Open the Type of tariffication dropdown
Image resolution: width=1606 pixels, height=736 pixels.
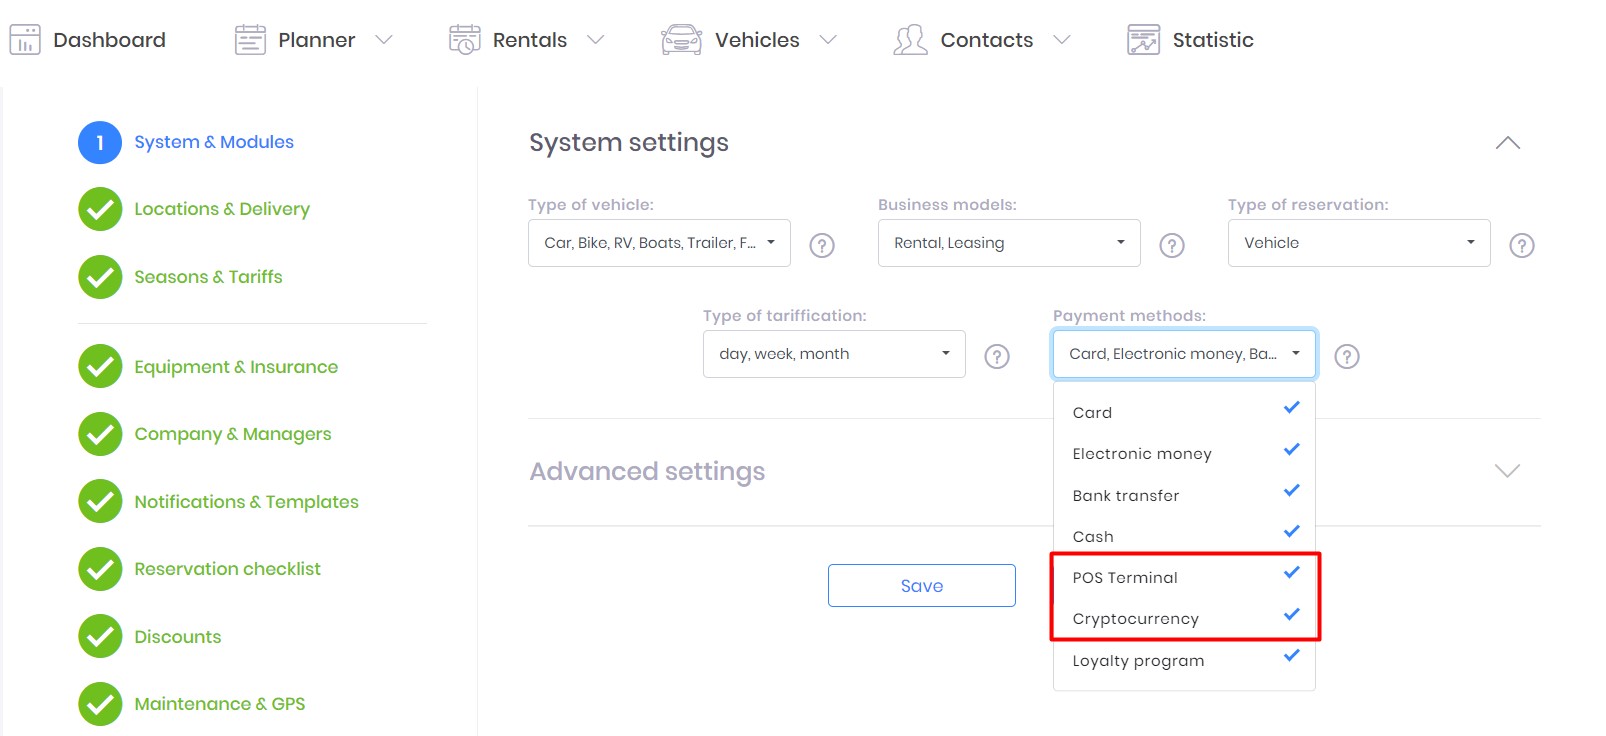[x=834, y=354]
